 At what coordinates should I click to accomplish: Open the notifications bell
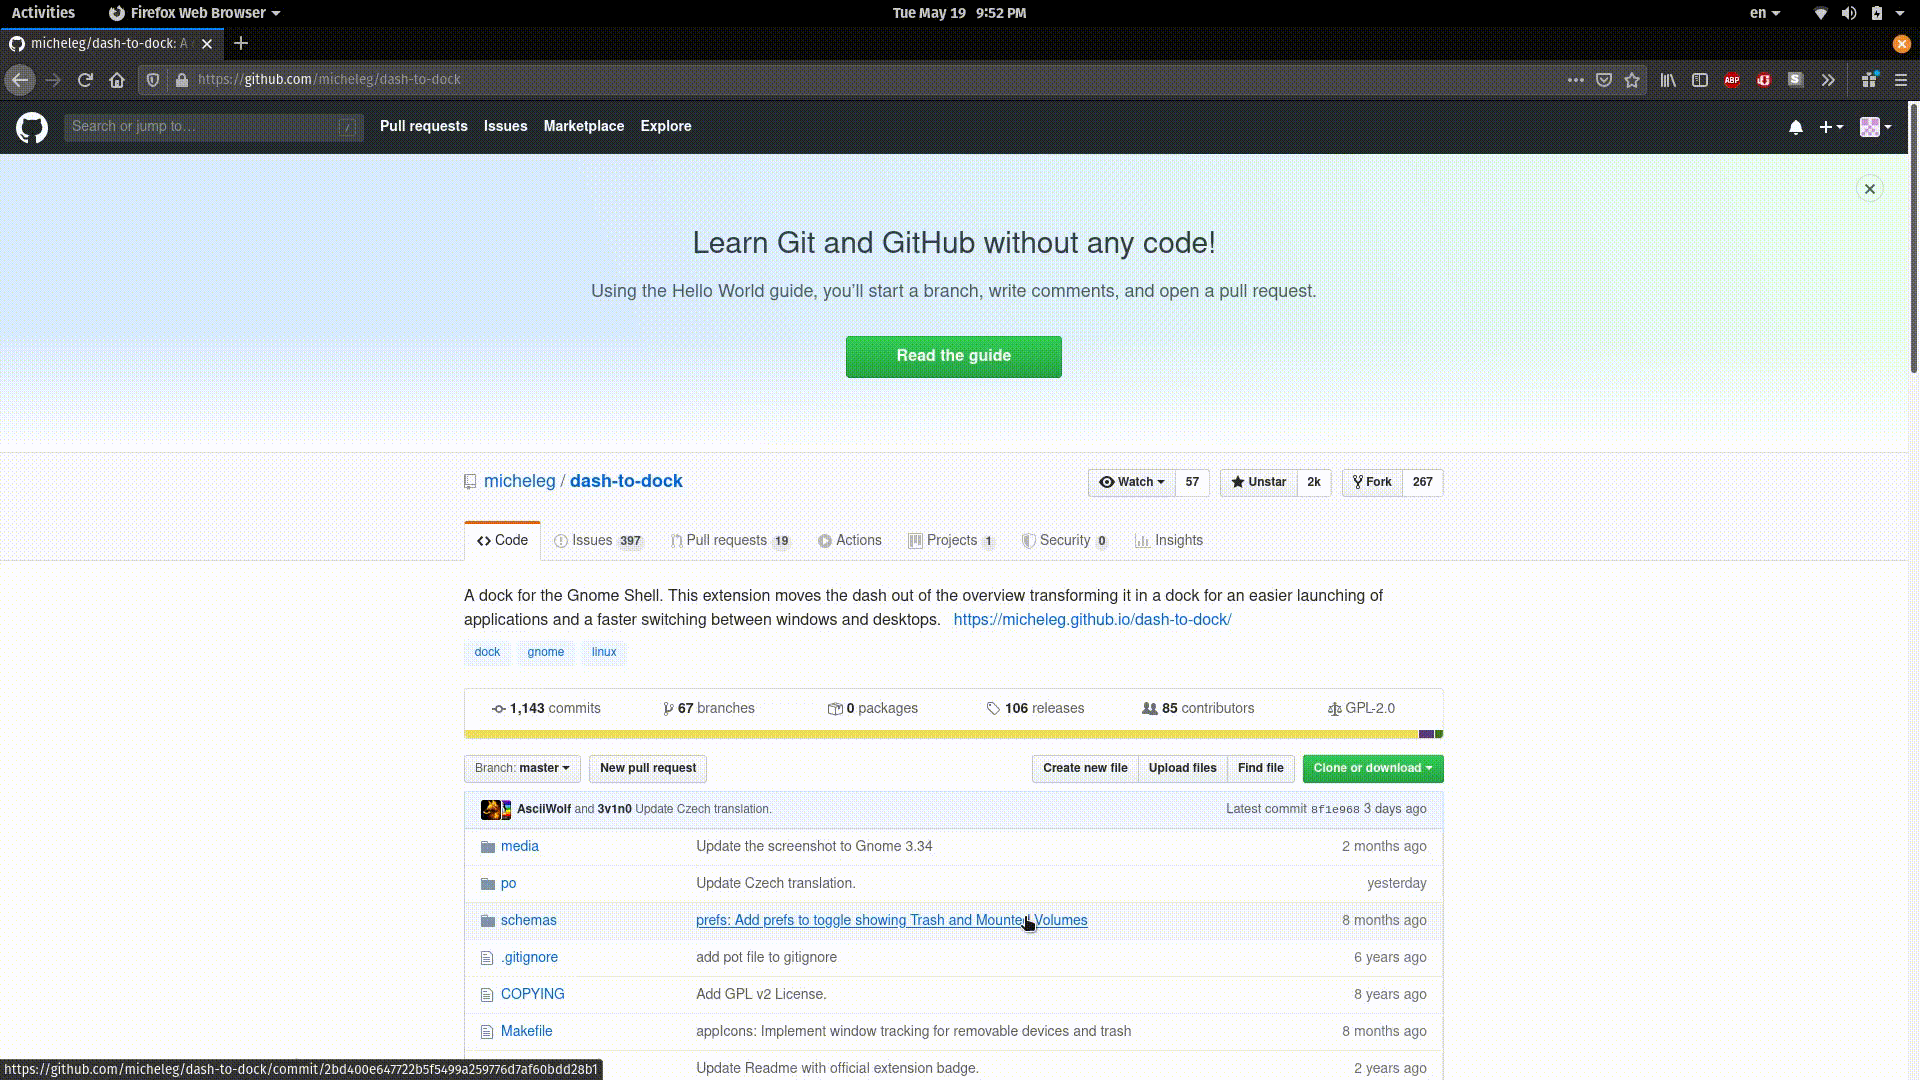point(1796,127)
